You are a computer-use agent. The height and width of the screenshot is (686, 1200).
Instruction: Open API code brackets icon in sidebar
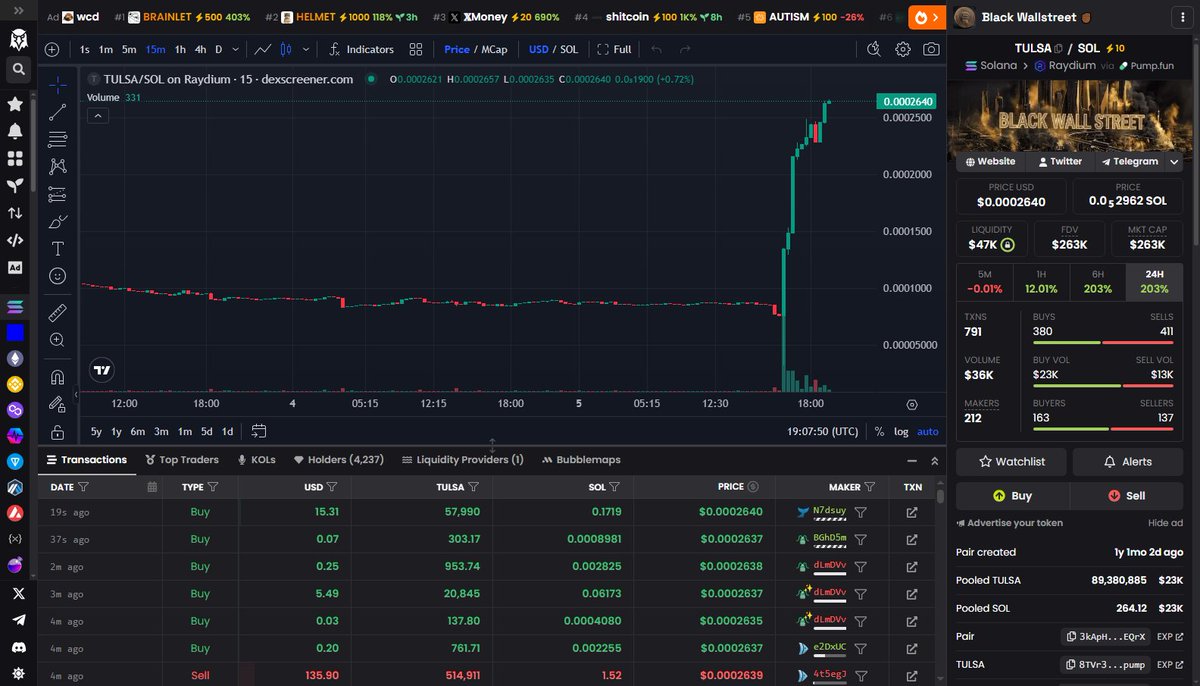[x=15, y=240]
